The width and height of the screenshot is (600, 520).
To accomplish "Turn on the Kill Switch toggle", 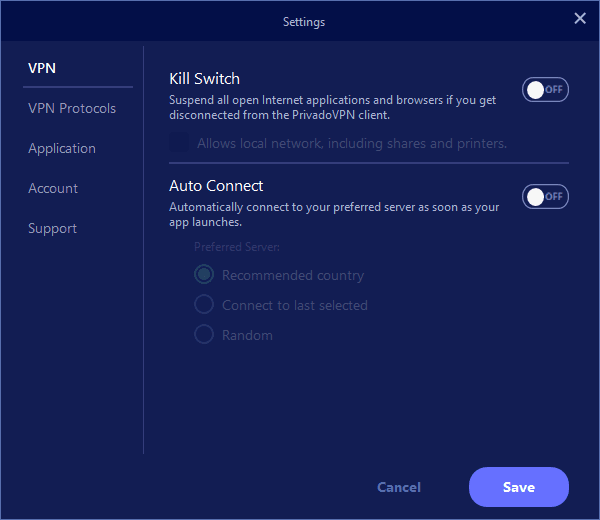I will [545, 90].
